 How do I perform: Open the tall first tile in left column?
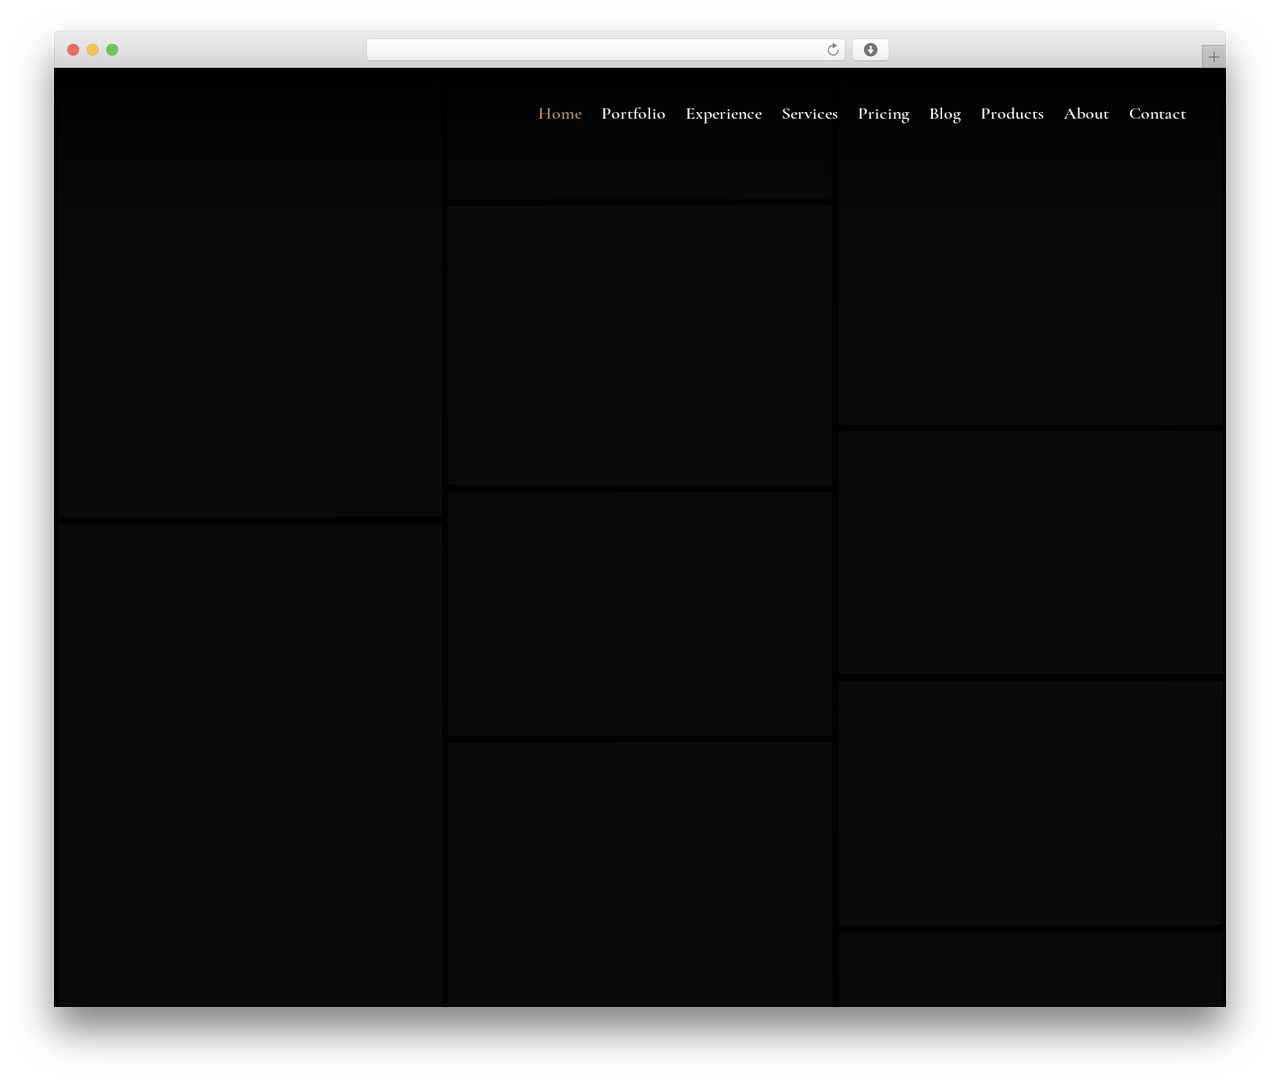click(250, 293)
